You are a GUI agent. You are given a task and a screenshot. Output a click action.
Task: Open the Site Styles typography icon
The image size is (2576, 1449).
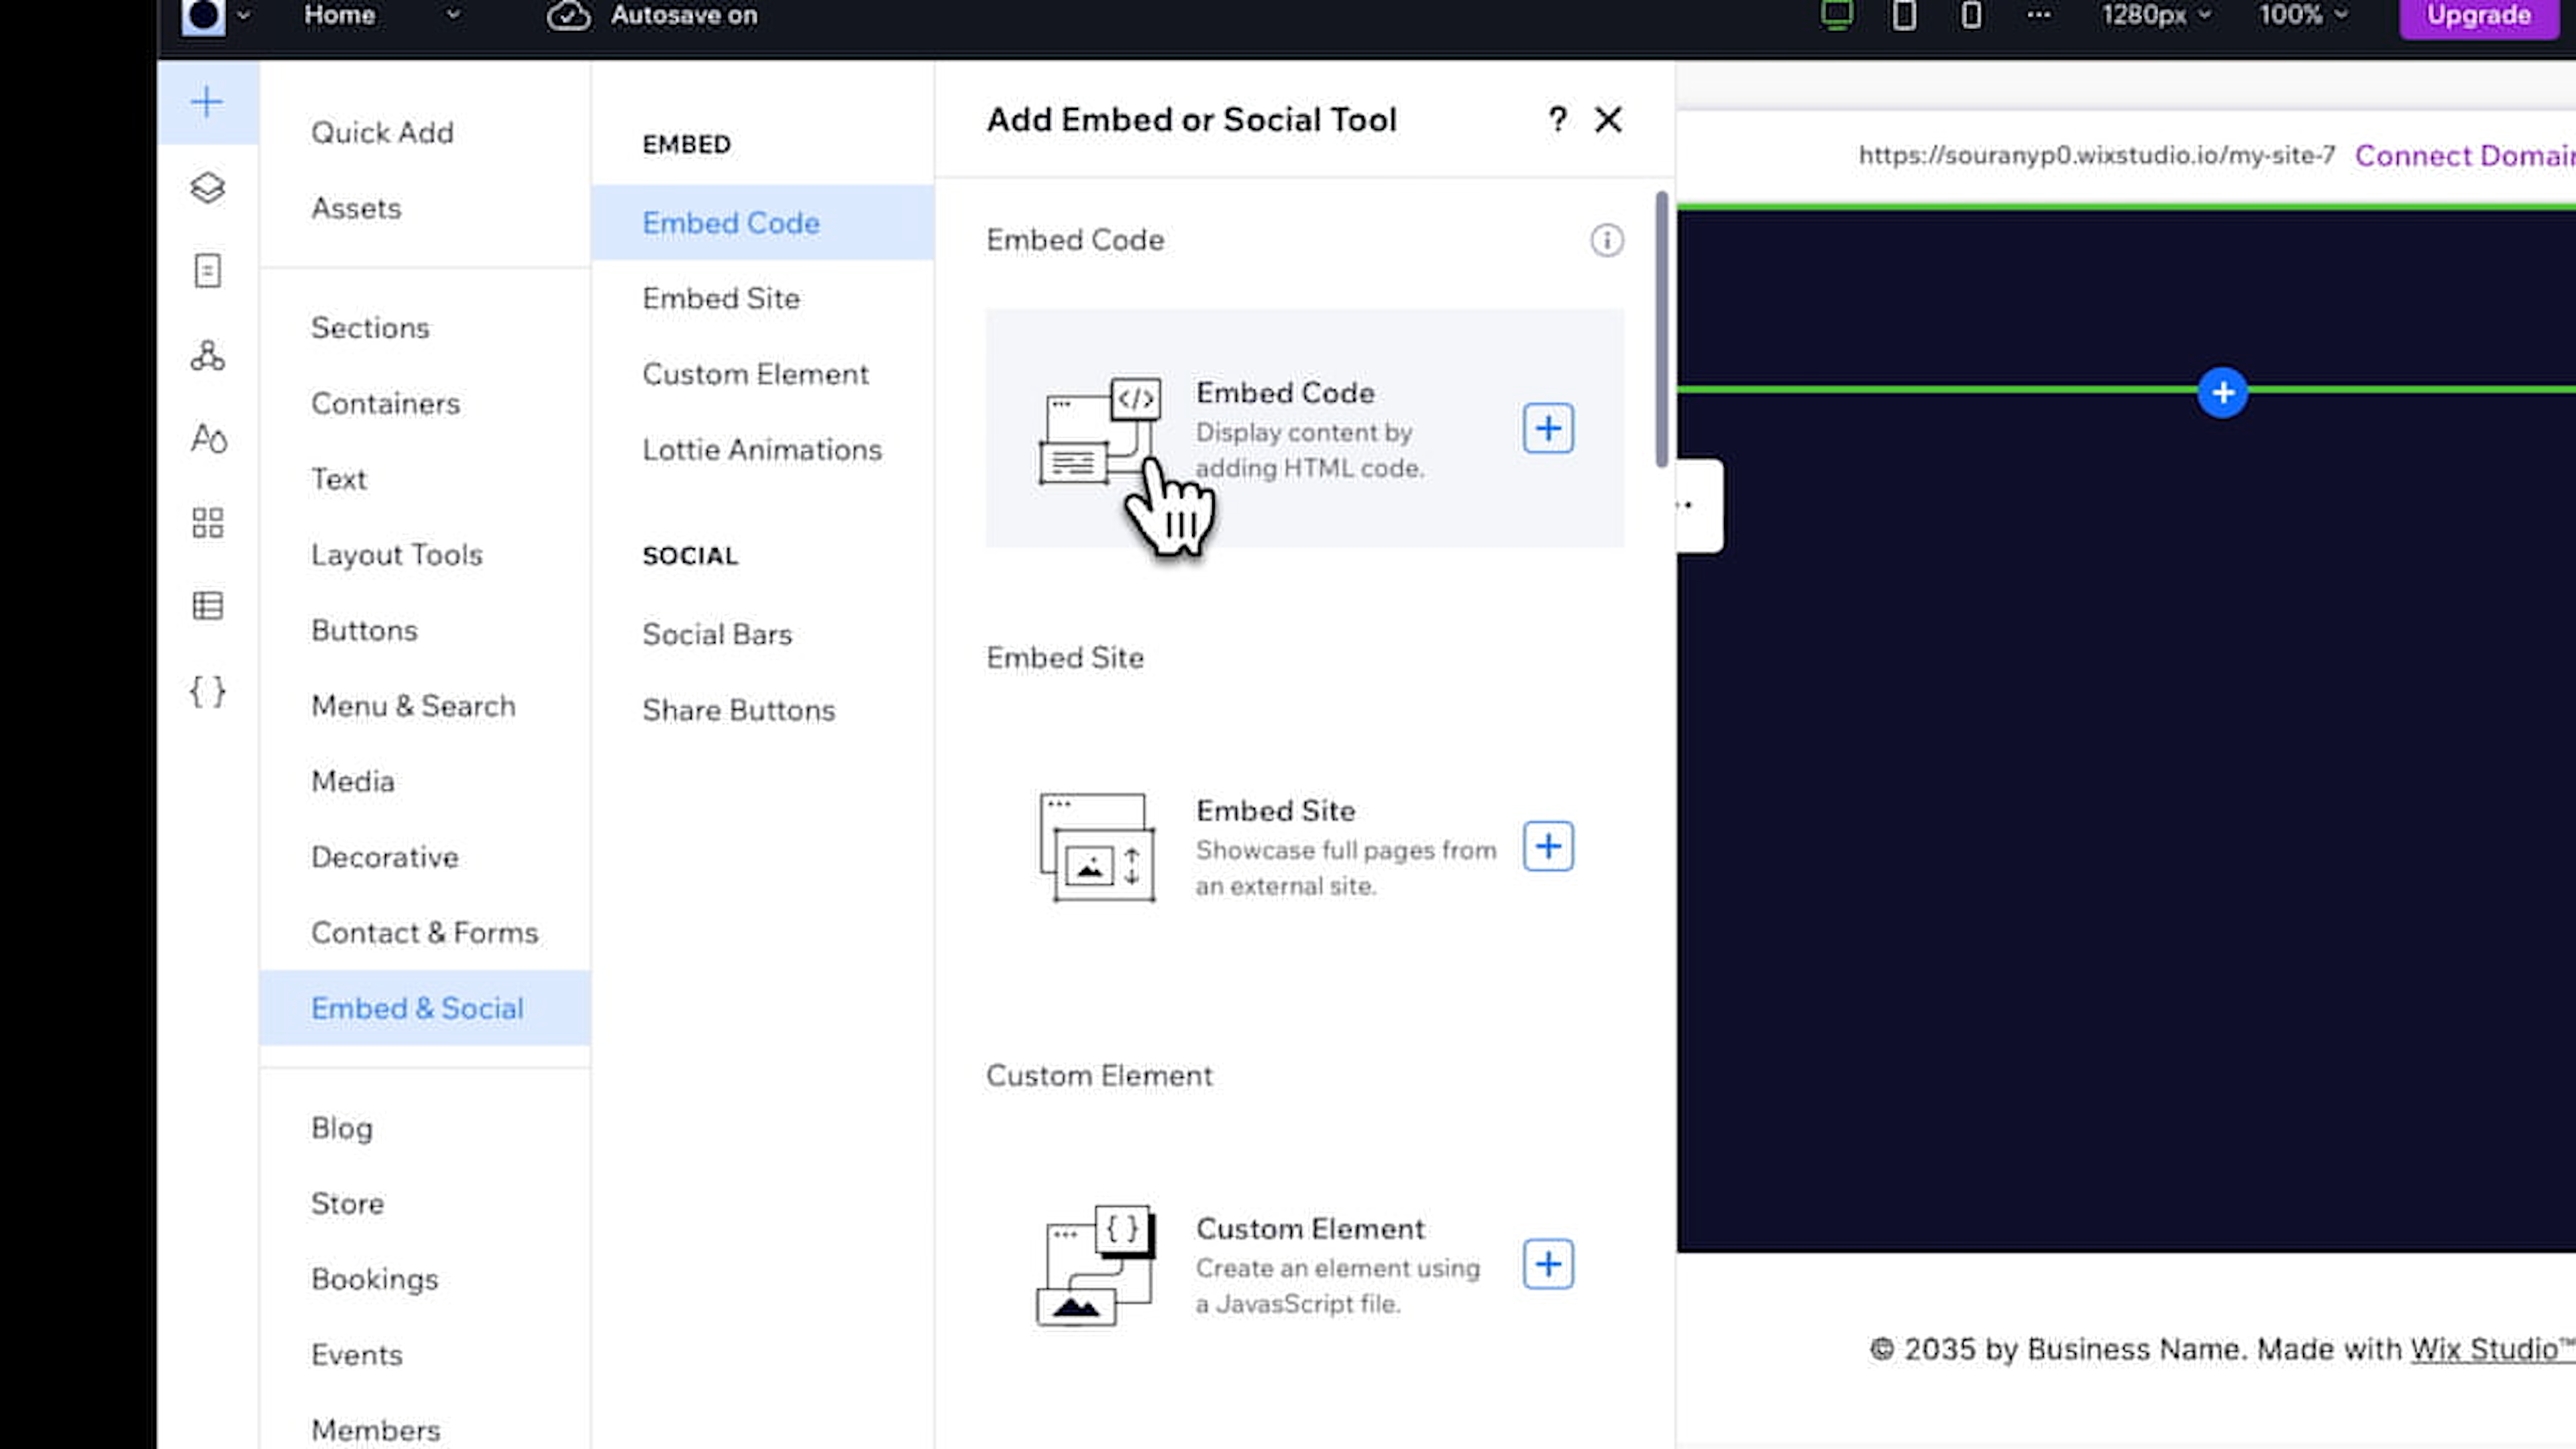click(208, 438)
